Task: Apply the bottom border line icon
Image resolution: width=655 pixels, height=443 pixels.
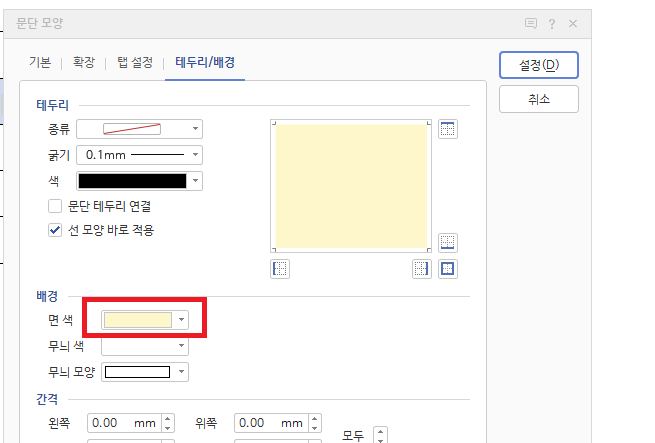Action: (448, 242)
